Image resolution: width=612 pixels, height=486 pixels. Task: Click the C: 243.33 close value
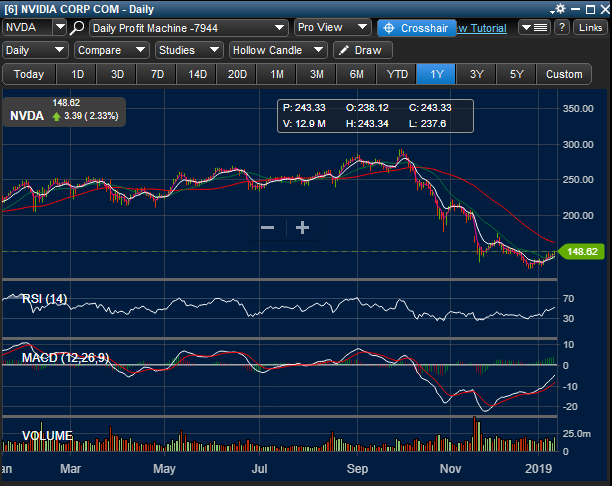point(430,108)
